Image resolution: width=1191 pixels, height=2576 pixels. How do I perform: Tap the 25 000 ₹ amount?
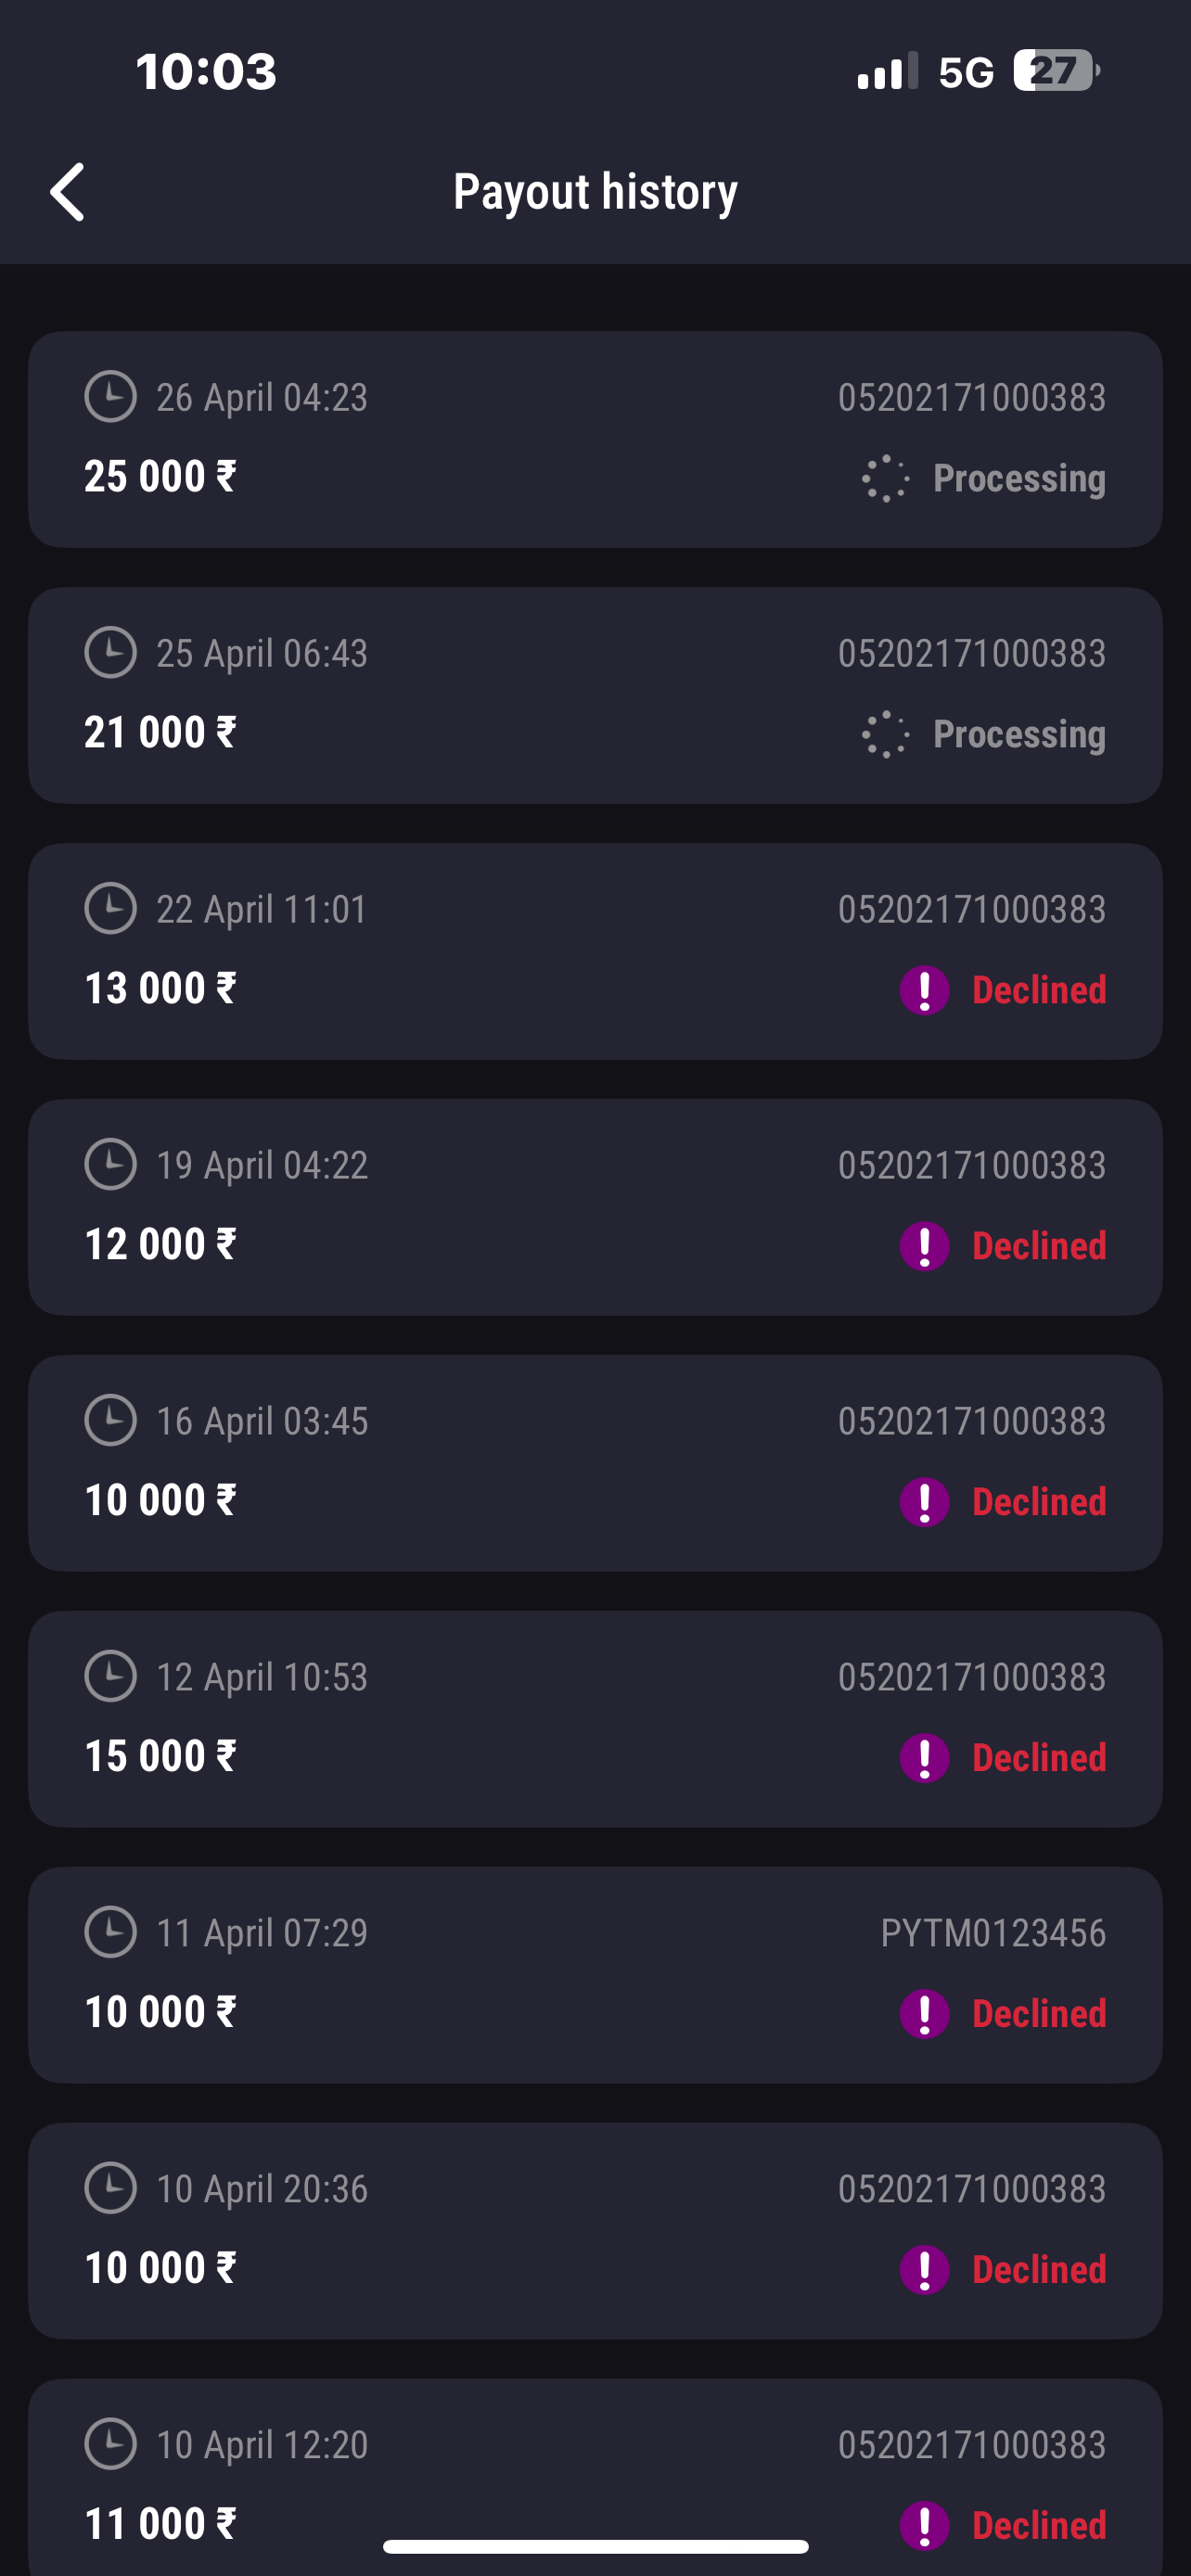point(160,477)
